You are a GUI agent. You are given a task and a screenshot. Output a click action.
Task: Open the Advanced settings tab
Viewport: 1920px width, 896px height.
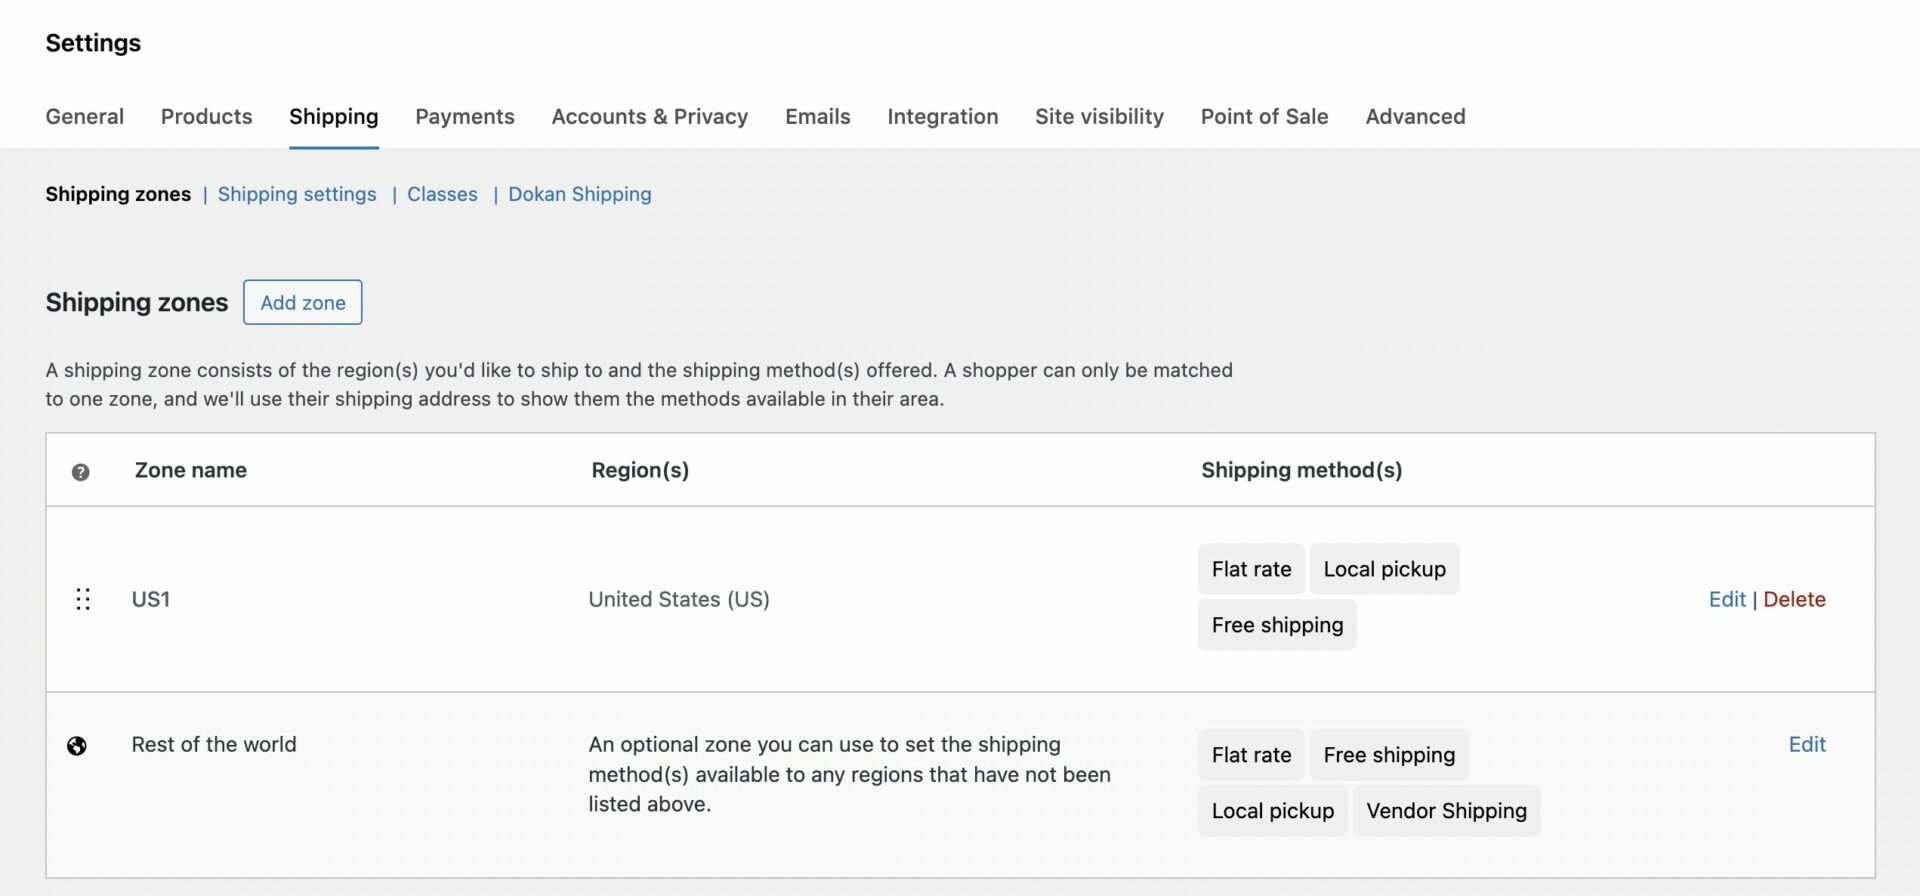(1416, 116)
